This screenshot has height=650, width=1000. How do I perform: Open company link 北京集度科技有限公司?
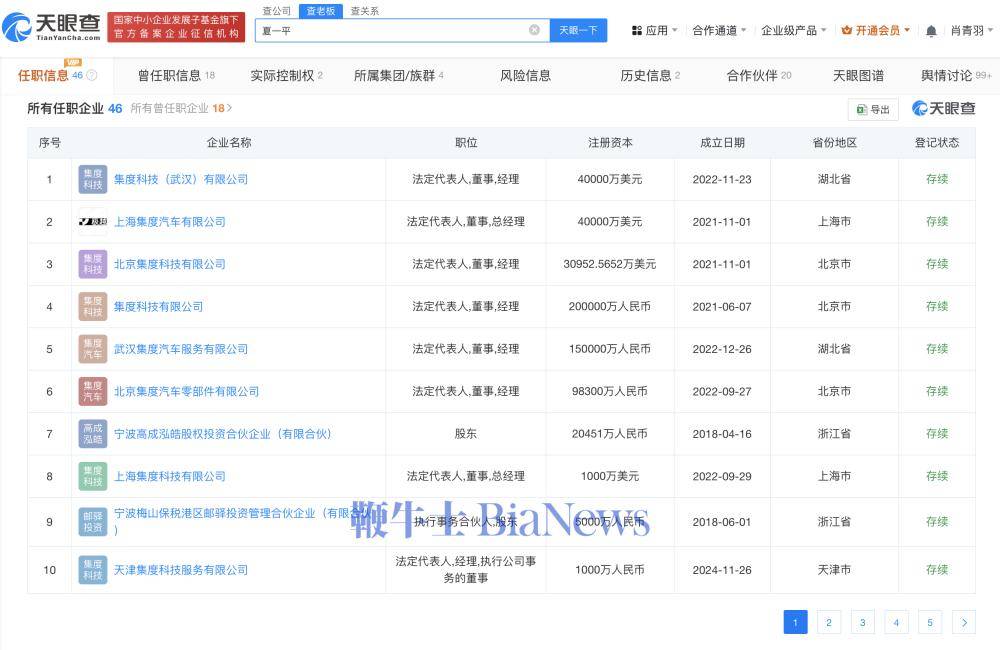pyautogui.click(x=170, y=264)
